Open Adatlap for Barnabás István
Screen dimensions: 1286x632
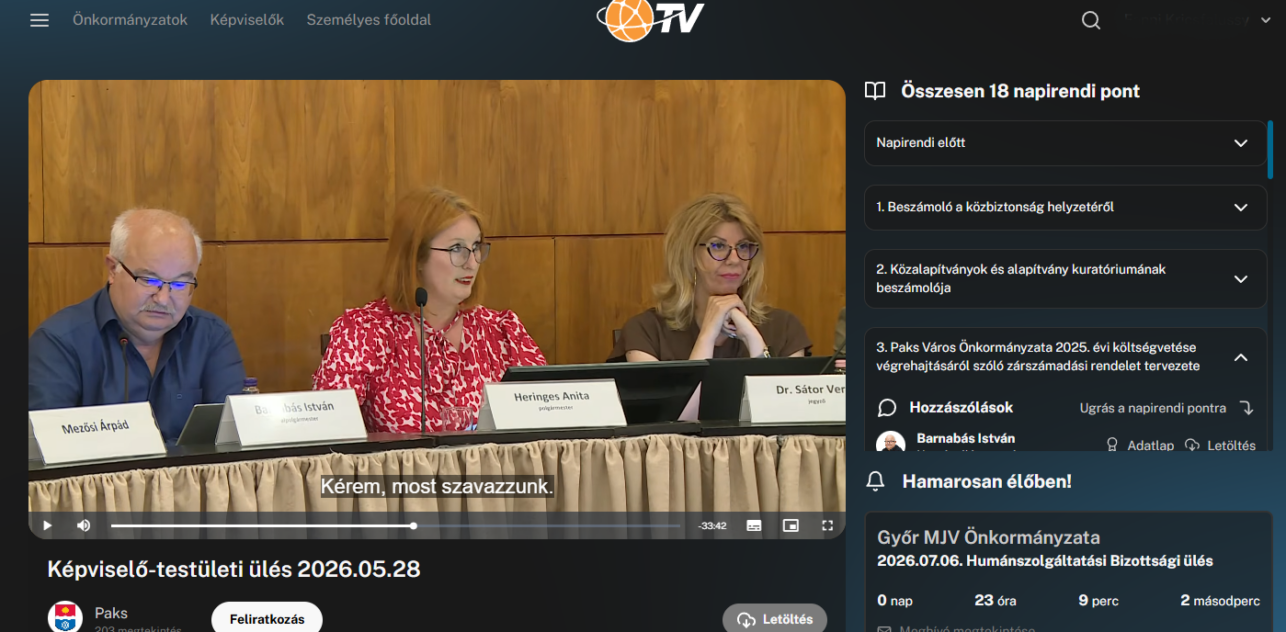pyautogui.click(x=1139, y=446)
